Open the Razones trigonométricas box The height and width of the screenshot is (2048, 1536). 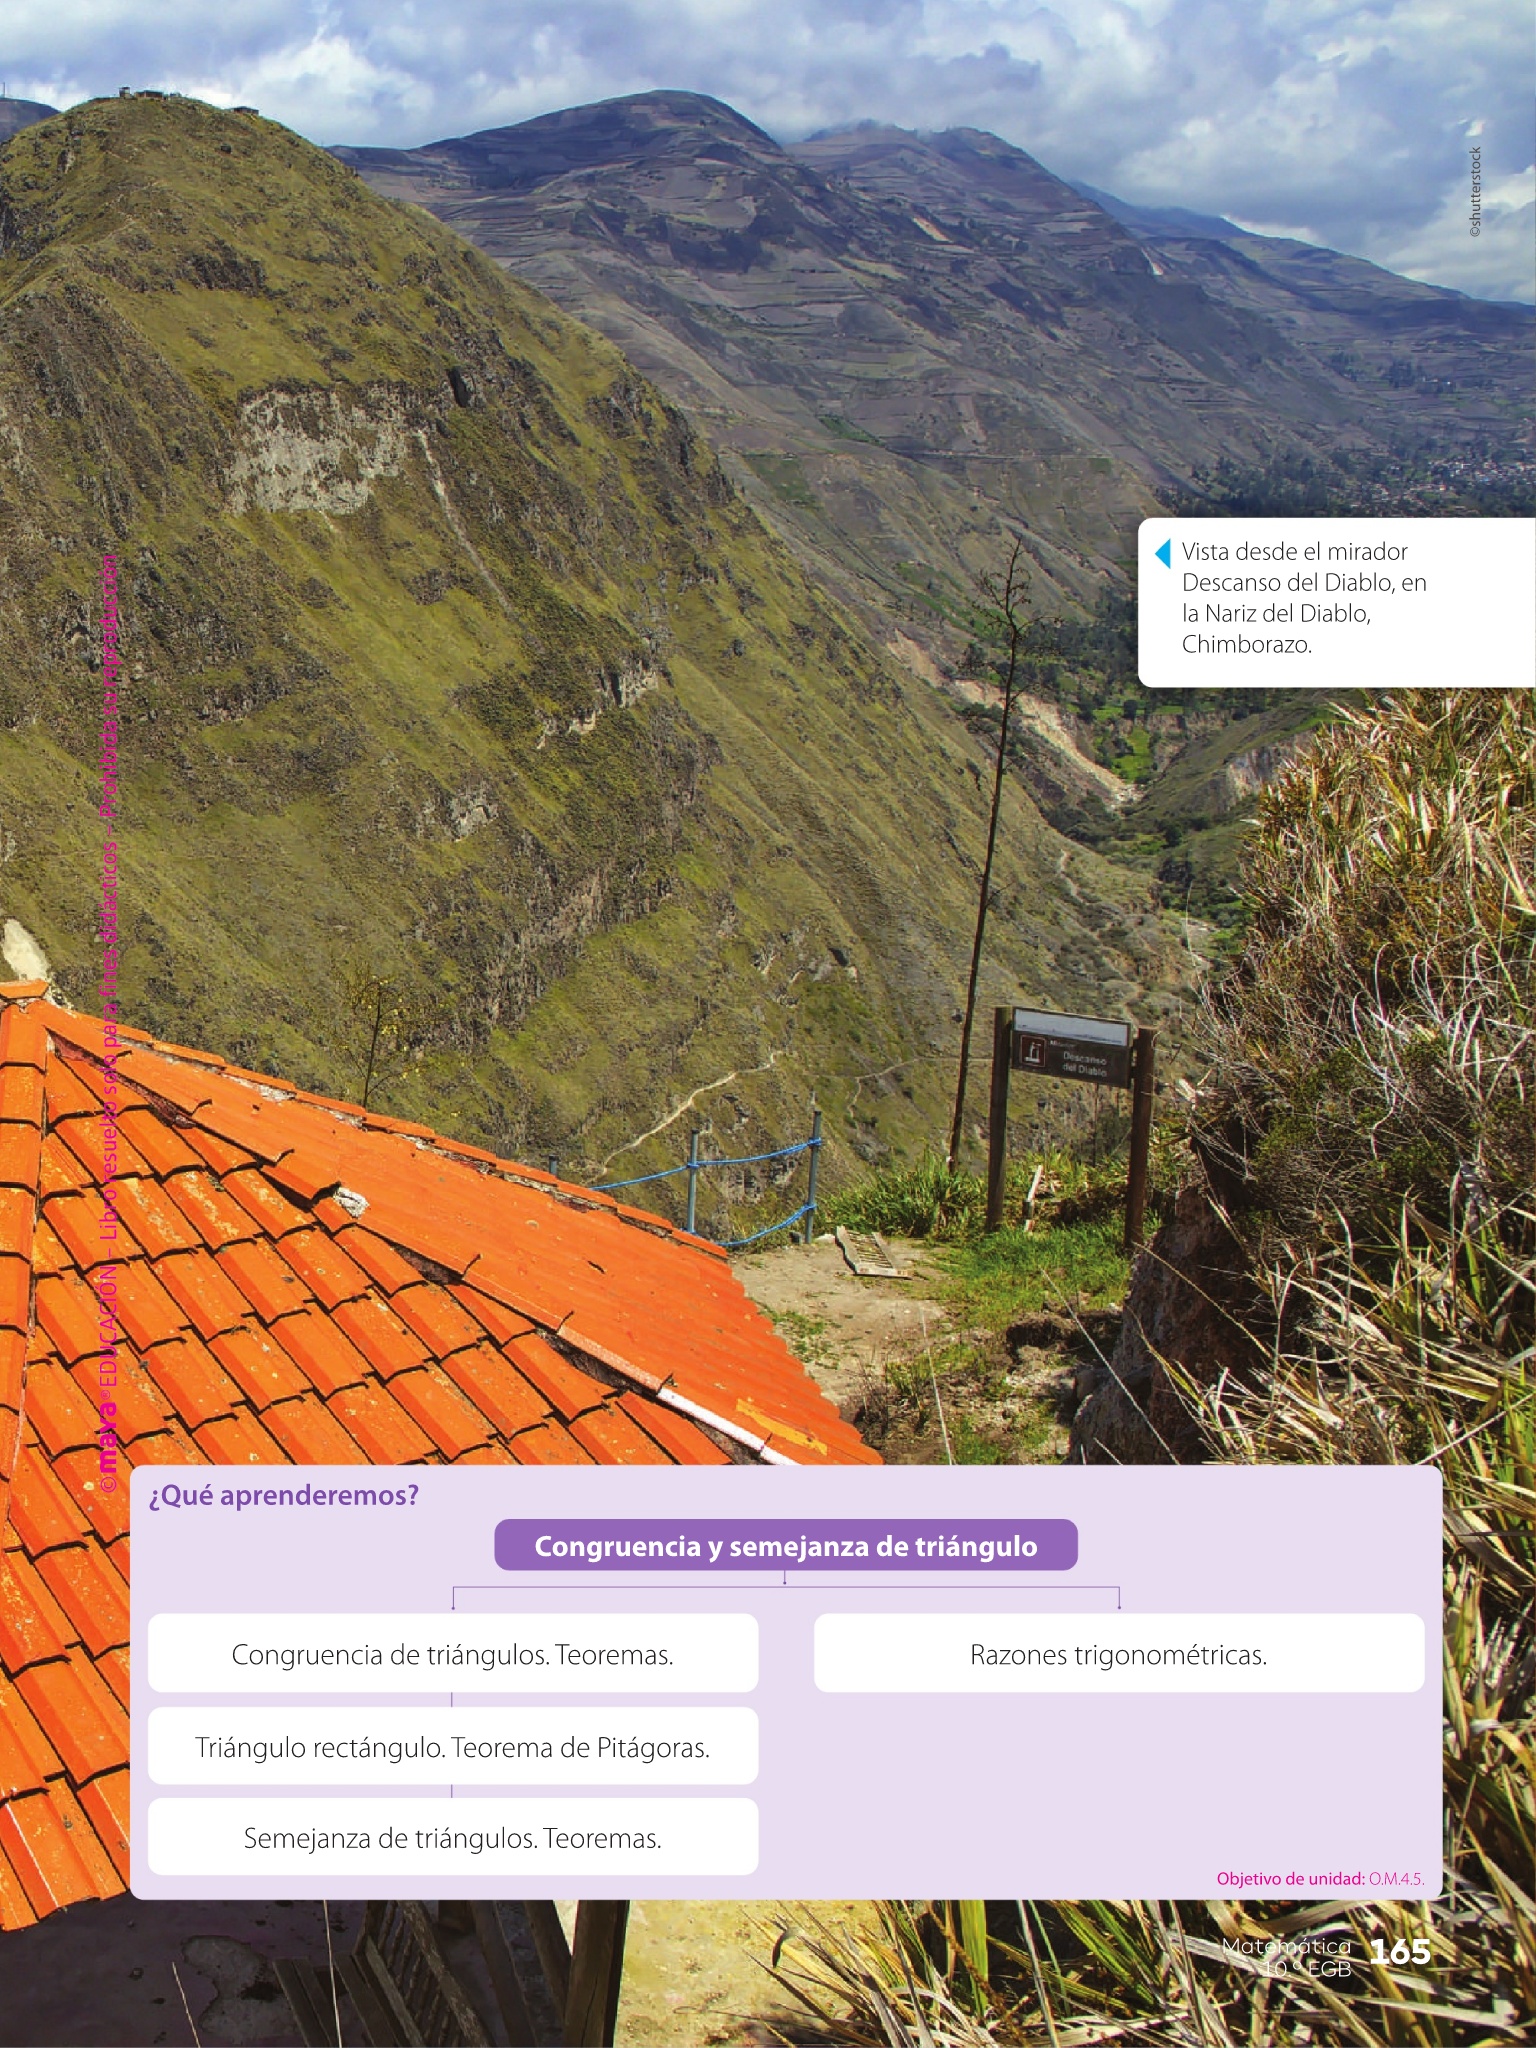(1118, 1654)
